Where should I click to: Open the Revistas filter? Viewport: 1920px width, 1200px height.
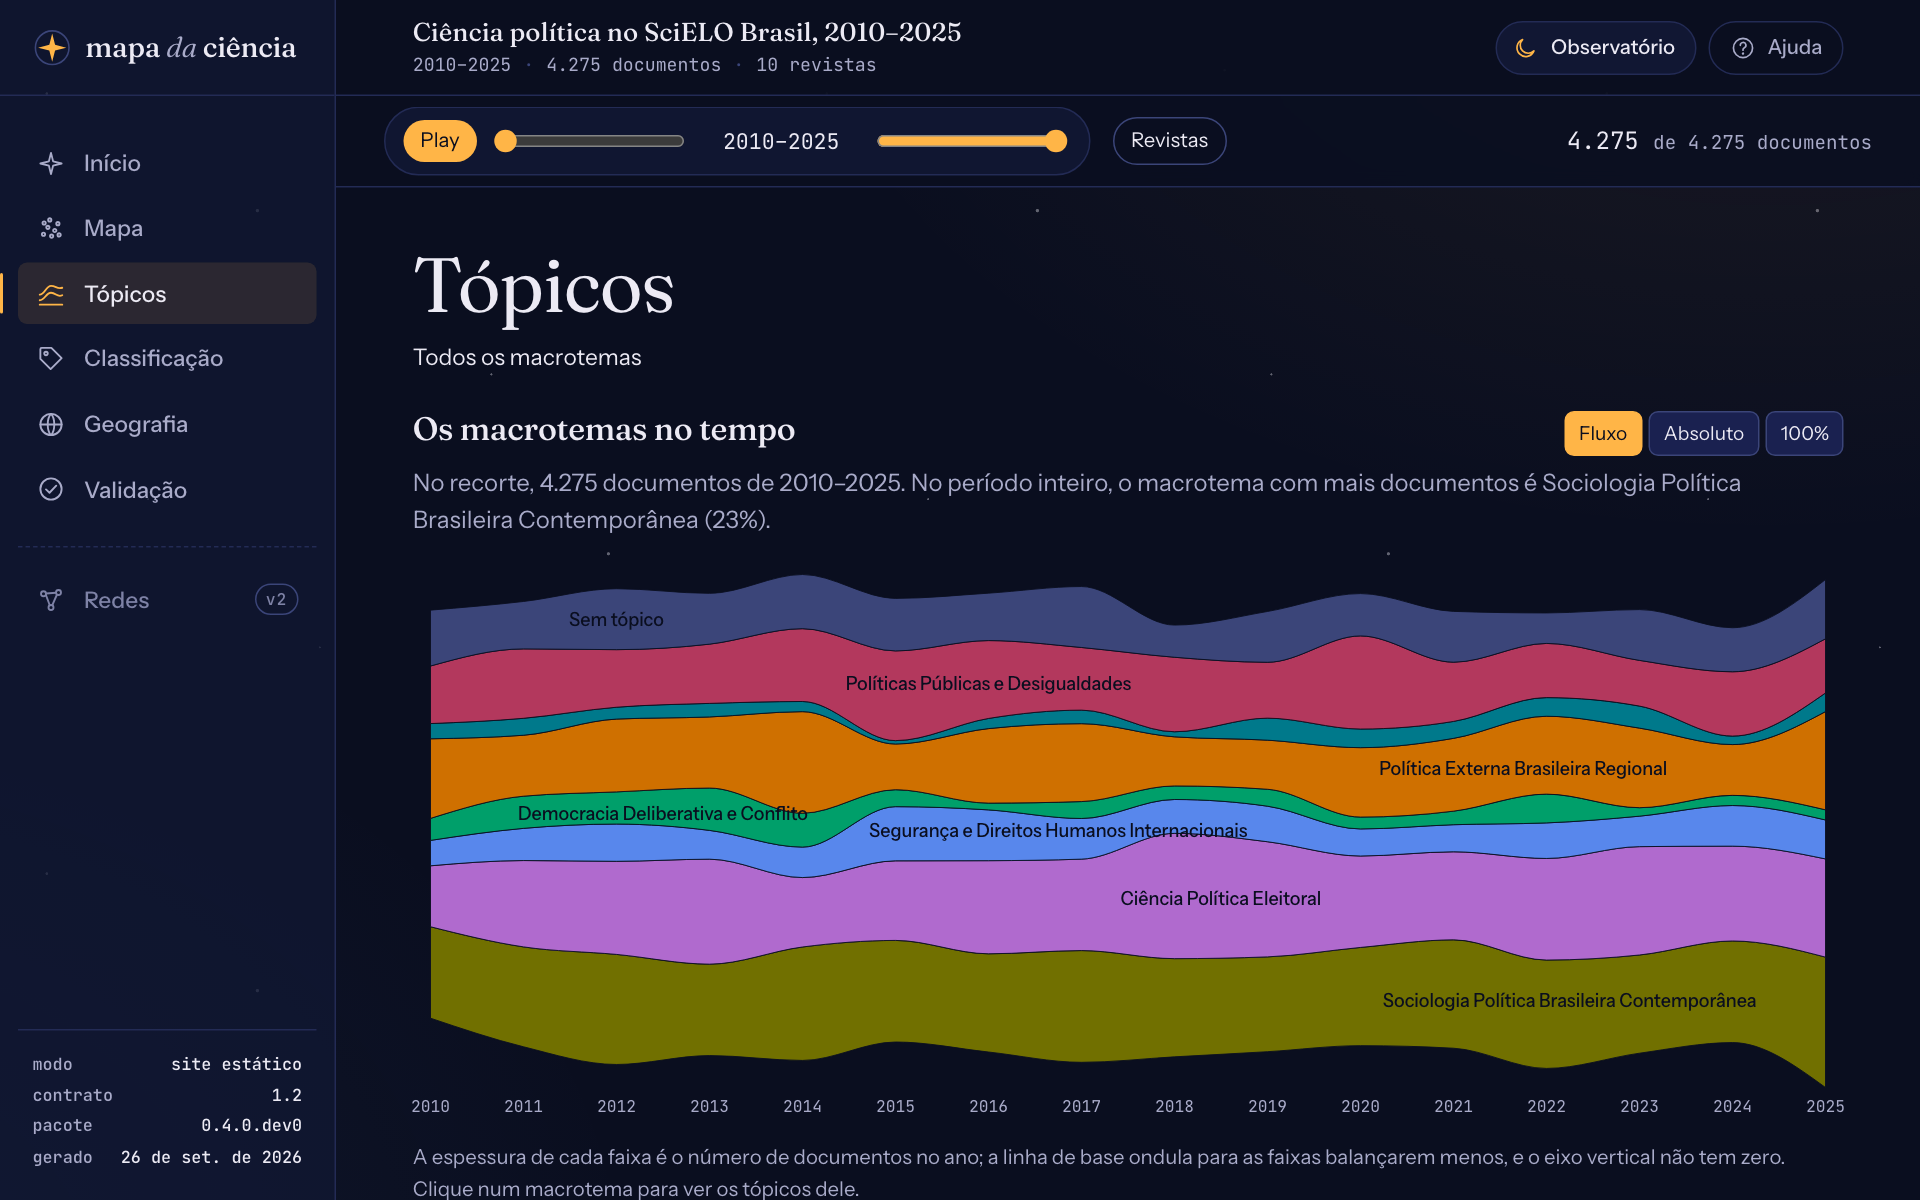(x=1169, y=141)
